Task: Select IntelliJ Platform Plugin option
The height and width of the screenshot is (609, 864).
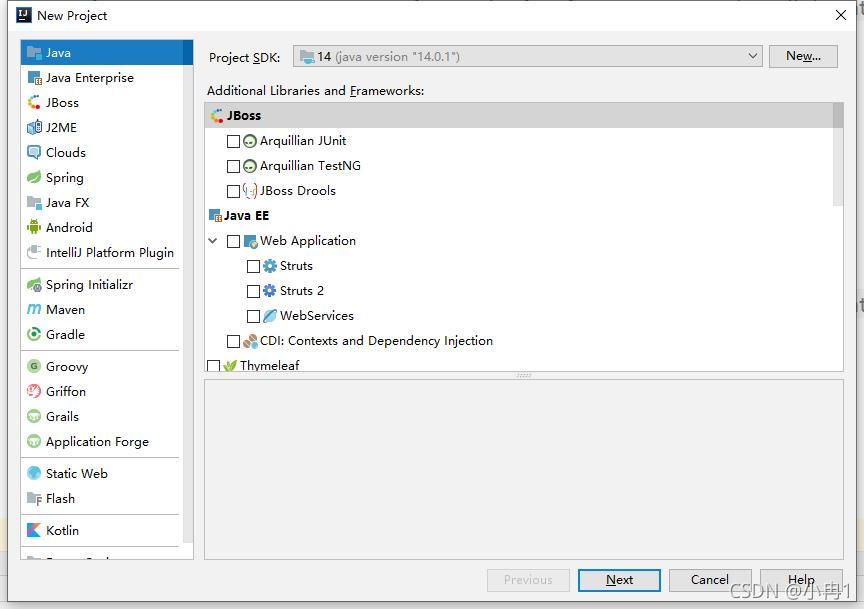Action: (100, 252)
